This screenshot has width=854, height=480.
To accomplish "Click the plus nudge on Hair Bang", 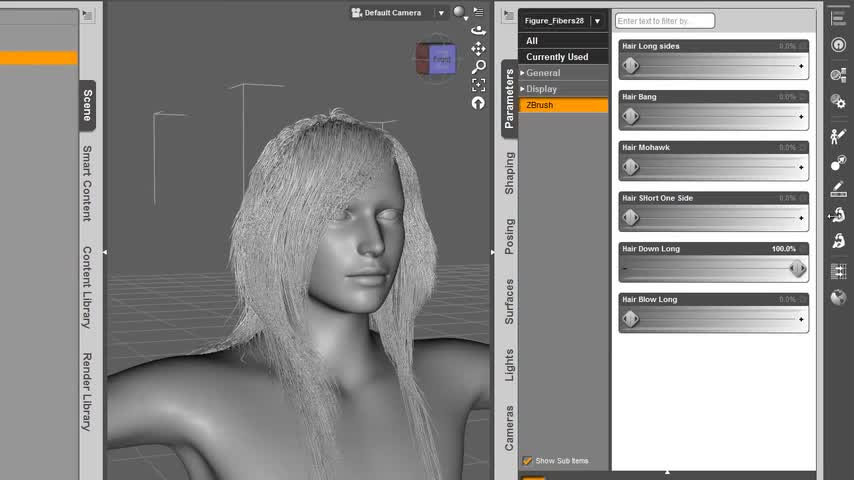I will point(801,117).
